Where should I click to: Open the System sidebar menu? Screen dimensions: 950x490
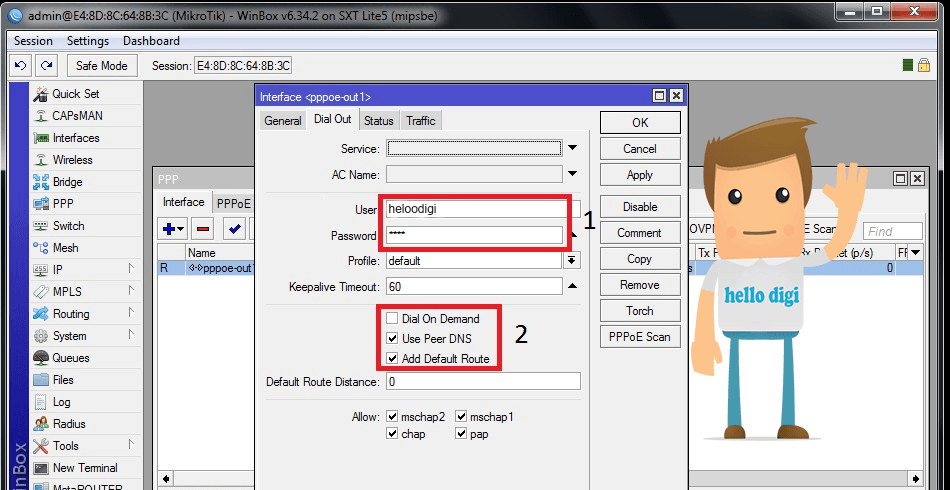point(69,336)
